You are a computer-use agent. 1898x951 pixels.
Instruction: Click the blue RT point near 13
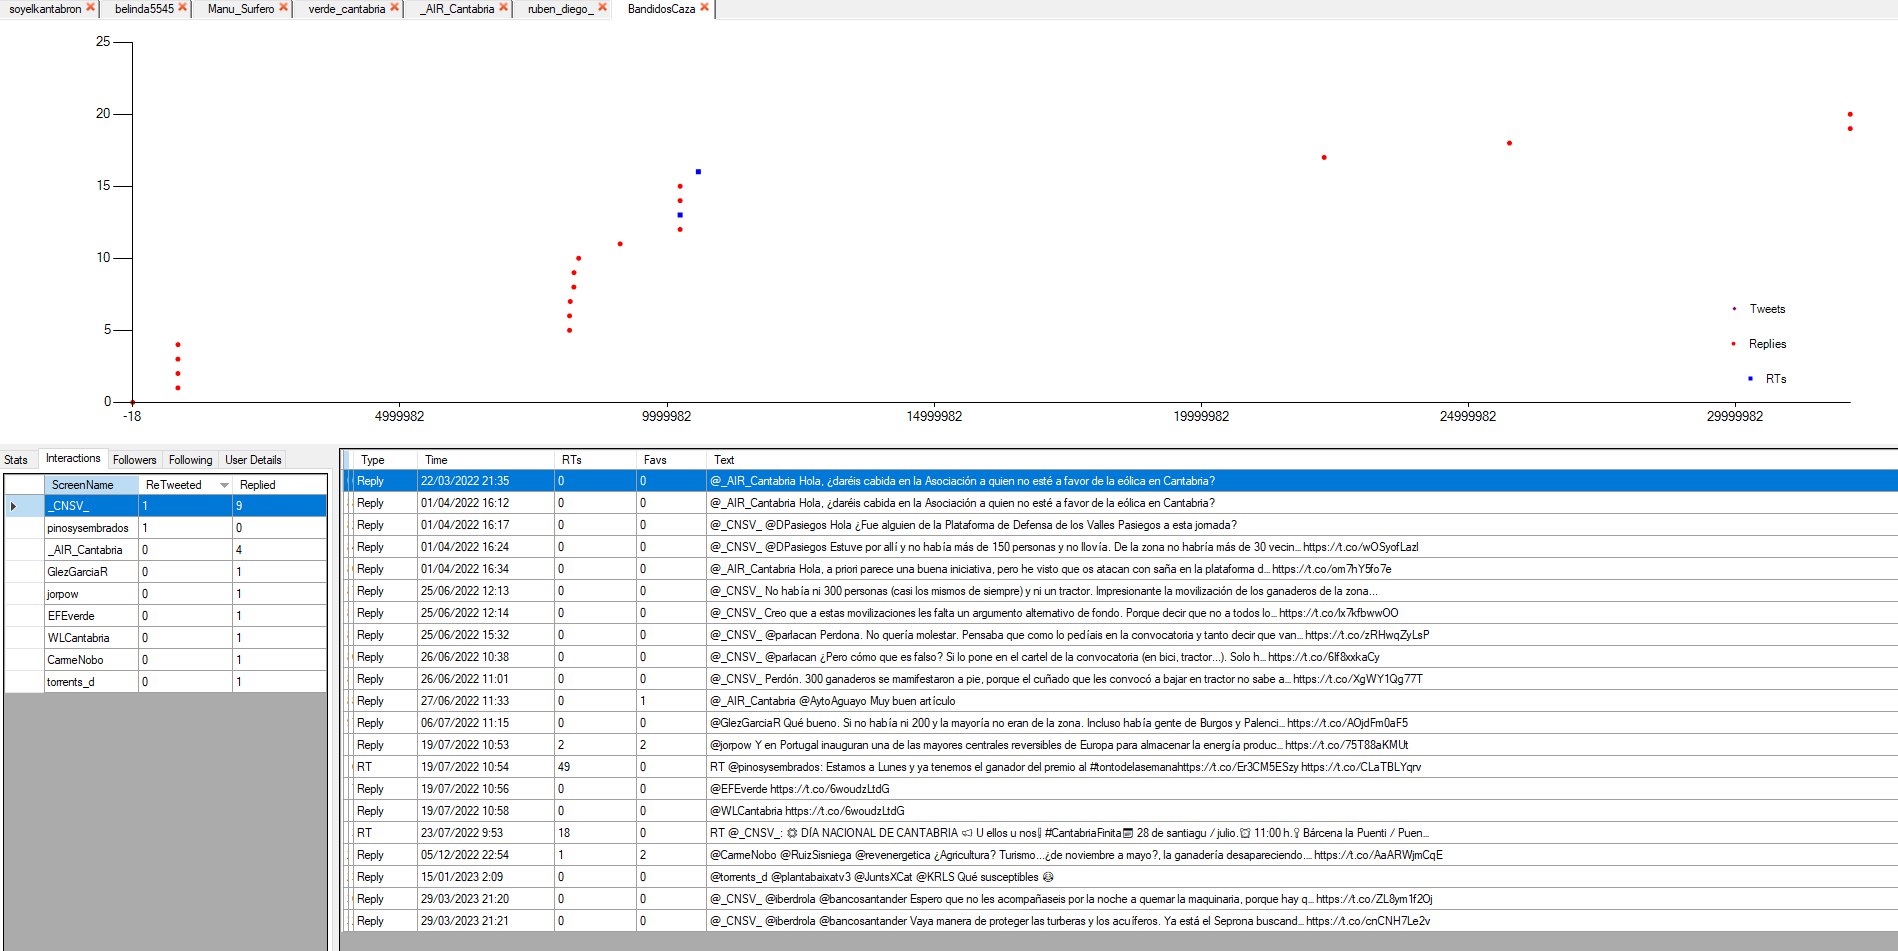[x=680, y=215]
